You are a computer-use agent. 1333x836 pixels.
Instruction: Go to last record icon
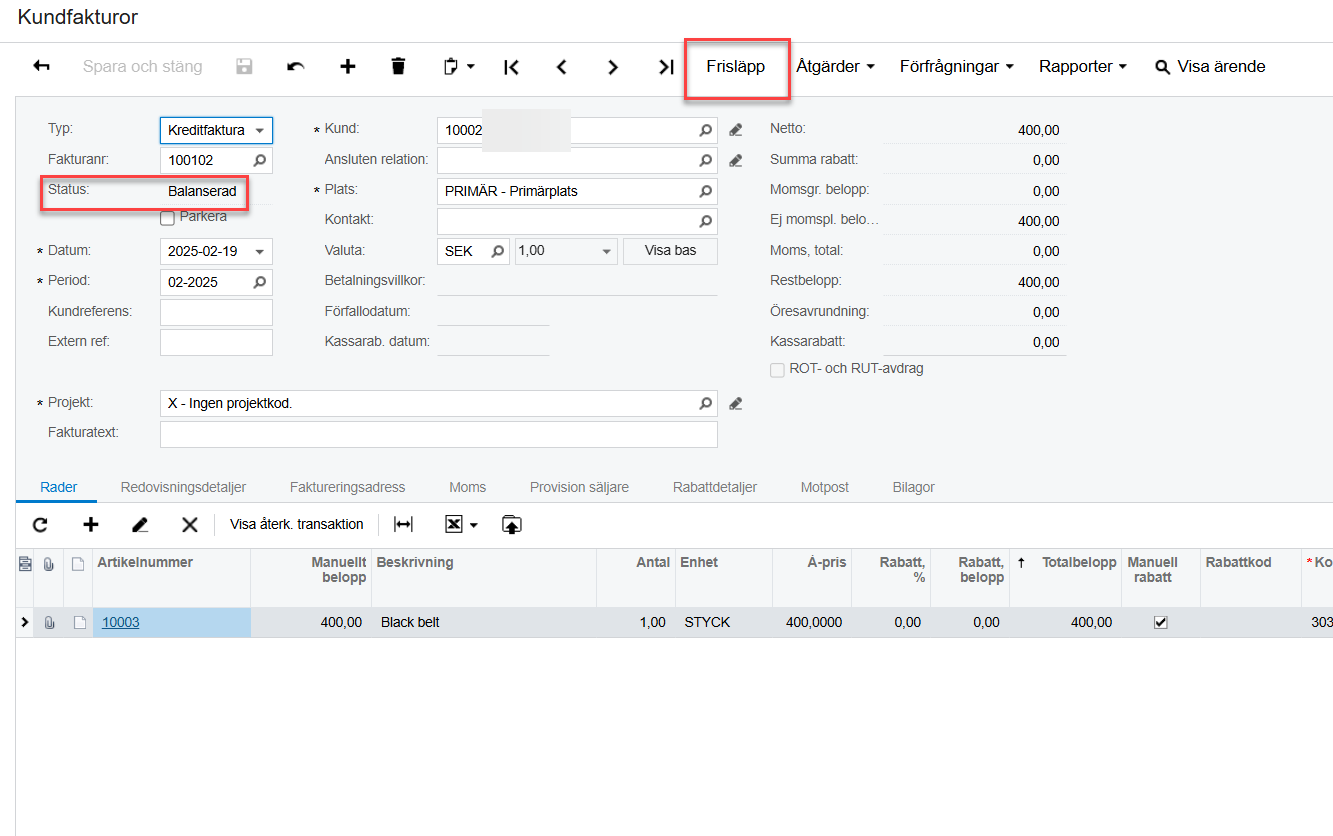(x=666, y=66)
